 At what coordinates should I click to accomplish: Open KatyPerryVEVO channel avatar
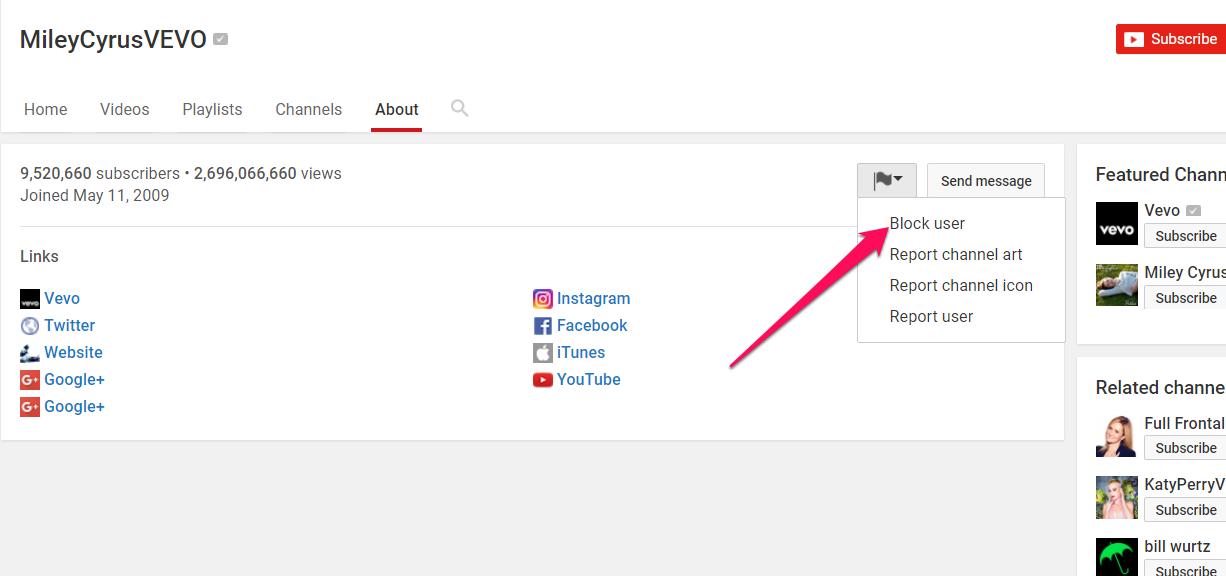point(1117,498)
